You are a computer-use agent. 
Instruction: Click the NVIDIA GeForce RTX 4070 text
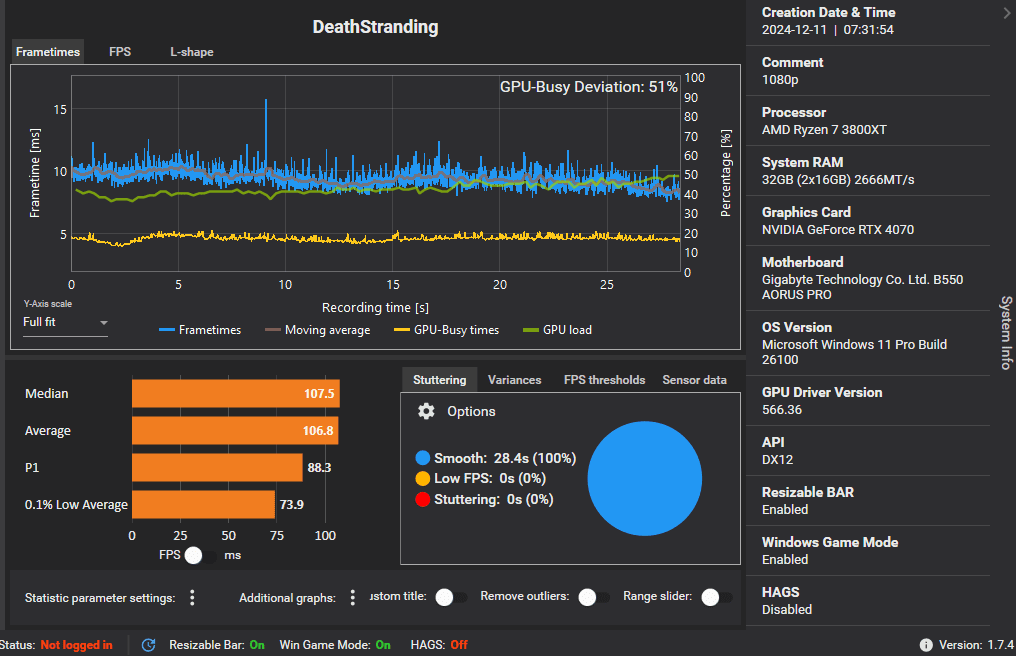[838, 229]
